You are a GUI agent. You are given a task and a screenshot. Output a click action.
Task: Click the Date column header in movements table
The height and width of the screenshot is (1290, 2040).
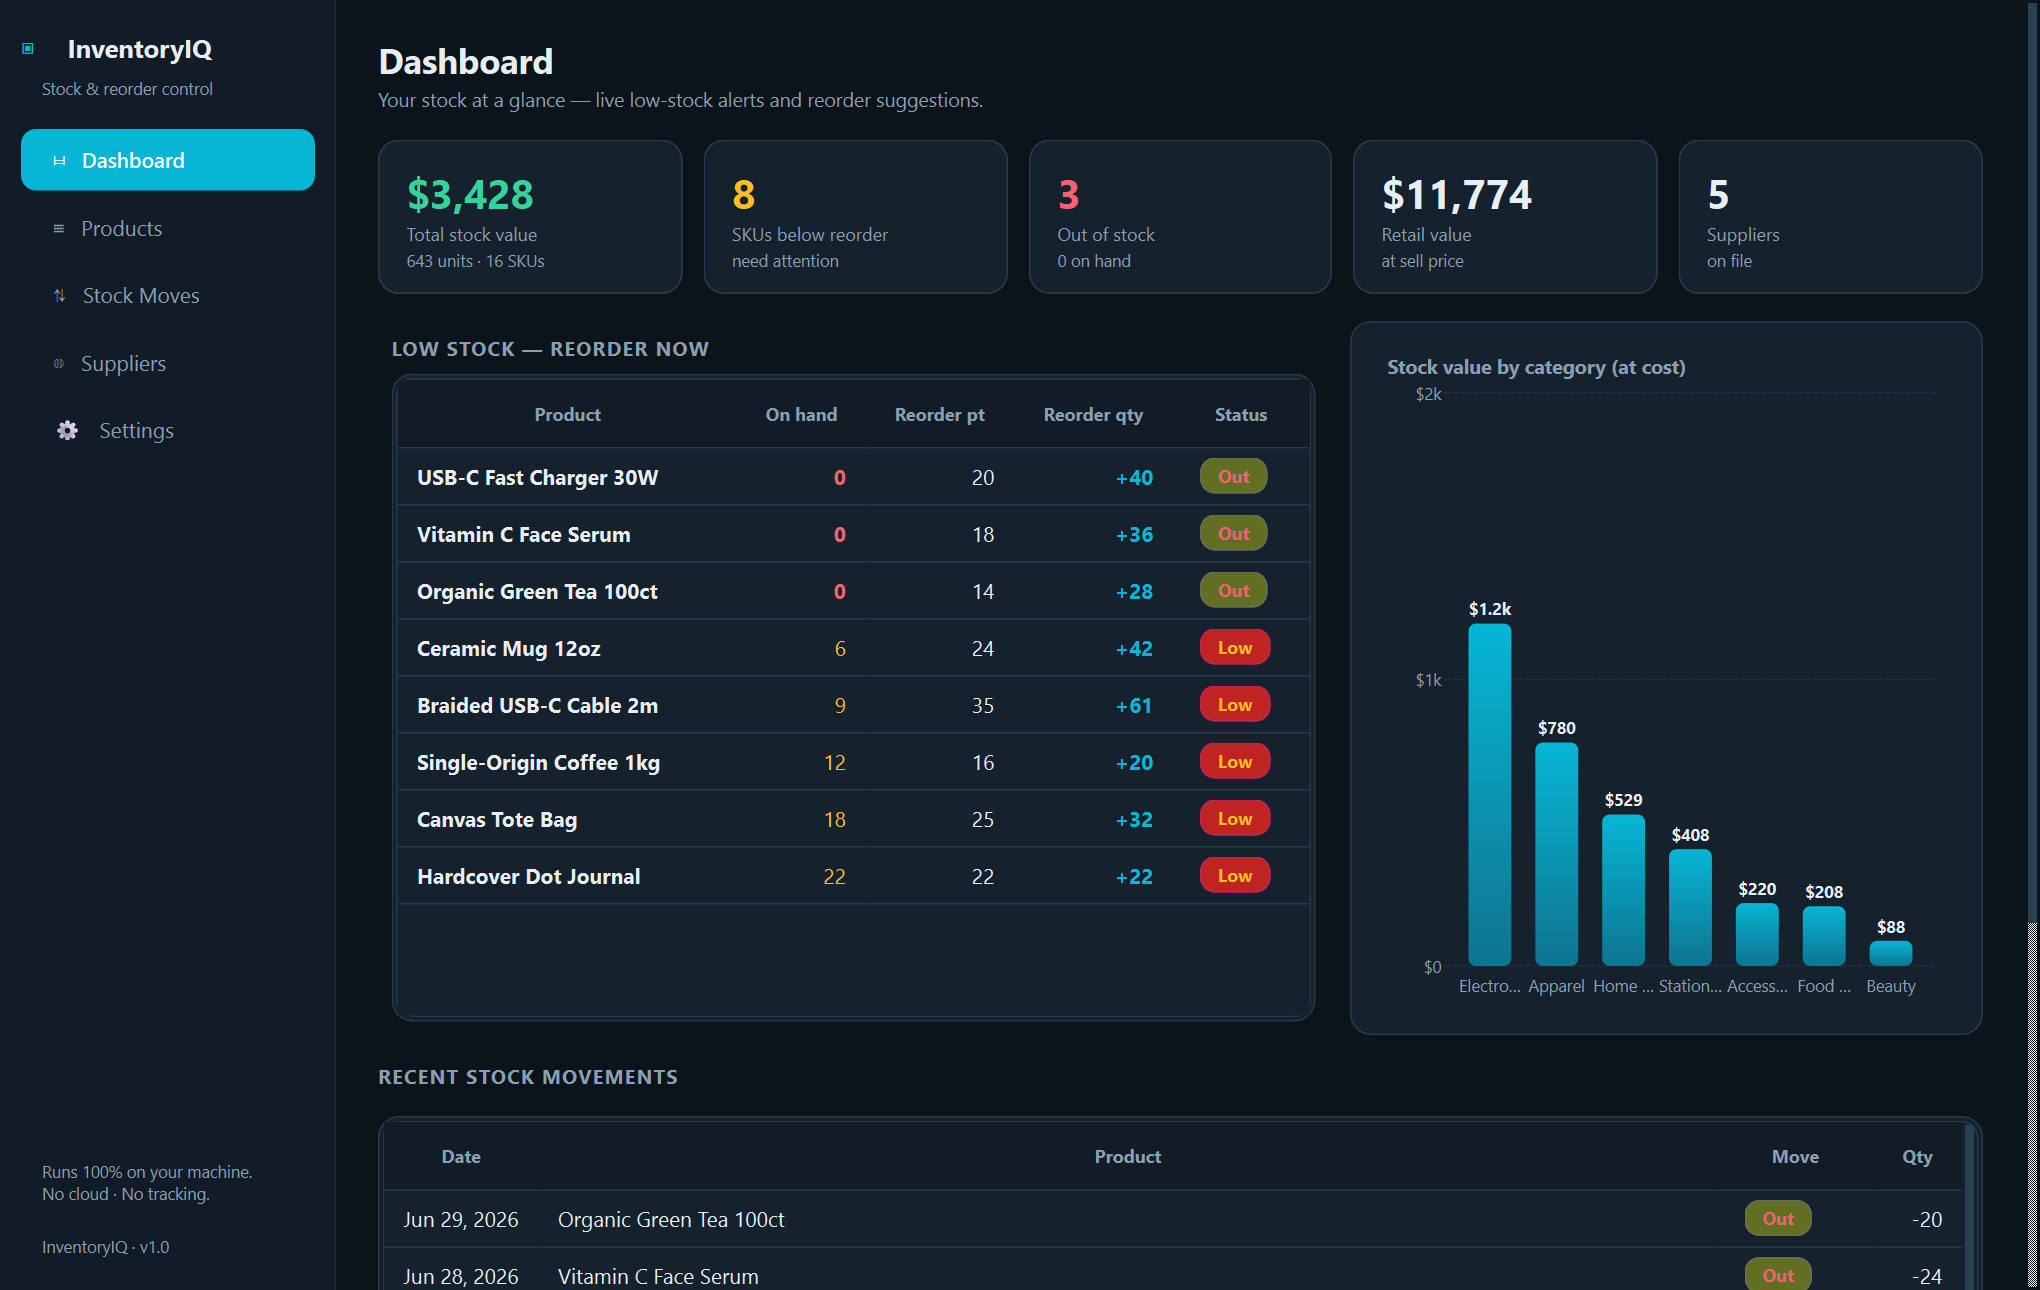[x=461, y=1157]
